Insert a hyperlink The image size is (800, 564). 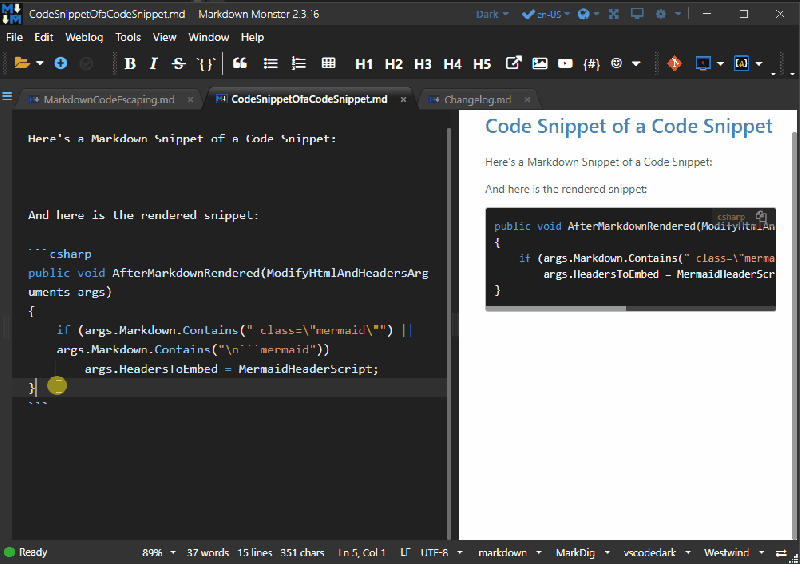coord(513,63)
